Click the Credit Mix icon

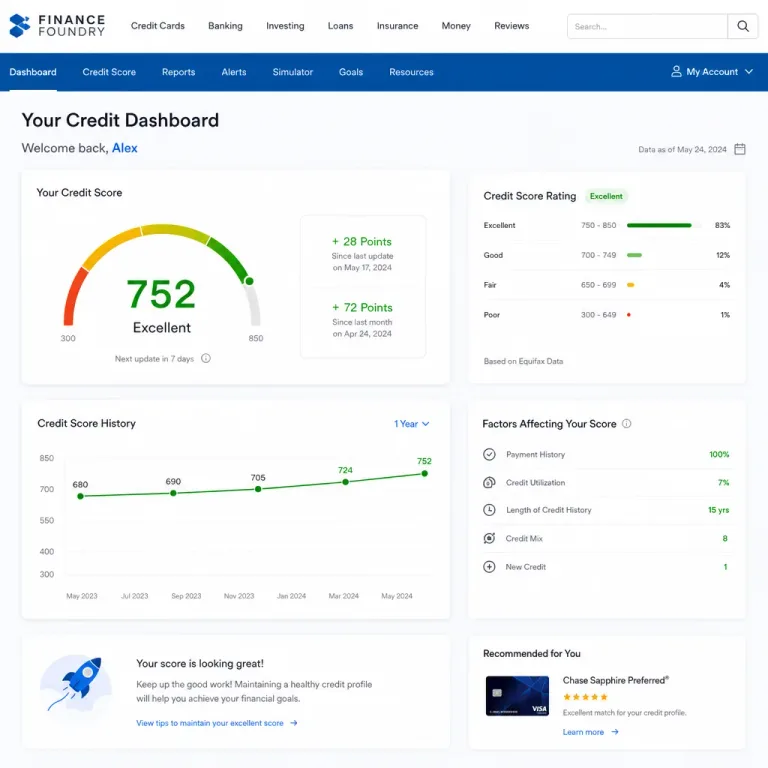click(x=489, y=538)
